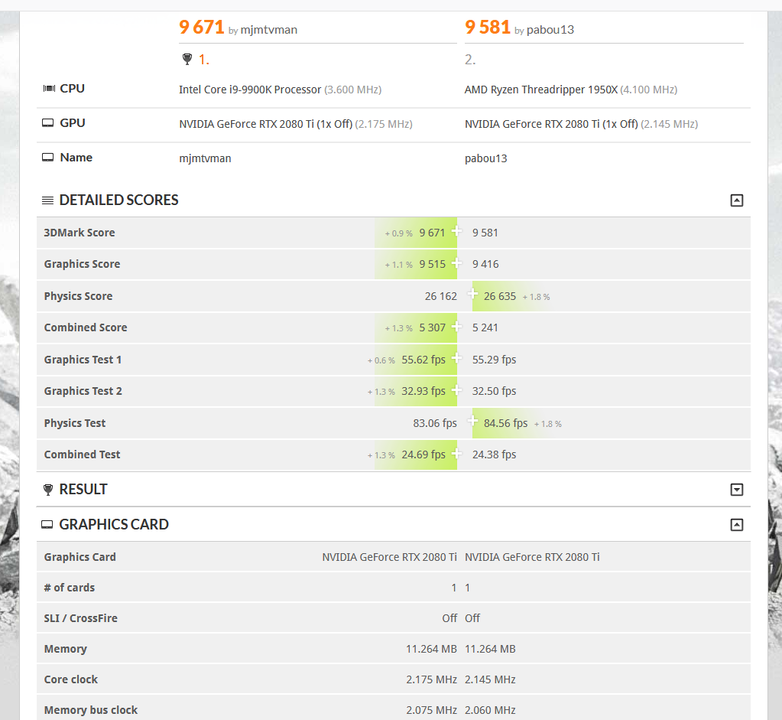This screenshot has height=720, width=782.
Task: Click the GRAPHICS CARD heading
Action: [x=114, y=525]
